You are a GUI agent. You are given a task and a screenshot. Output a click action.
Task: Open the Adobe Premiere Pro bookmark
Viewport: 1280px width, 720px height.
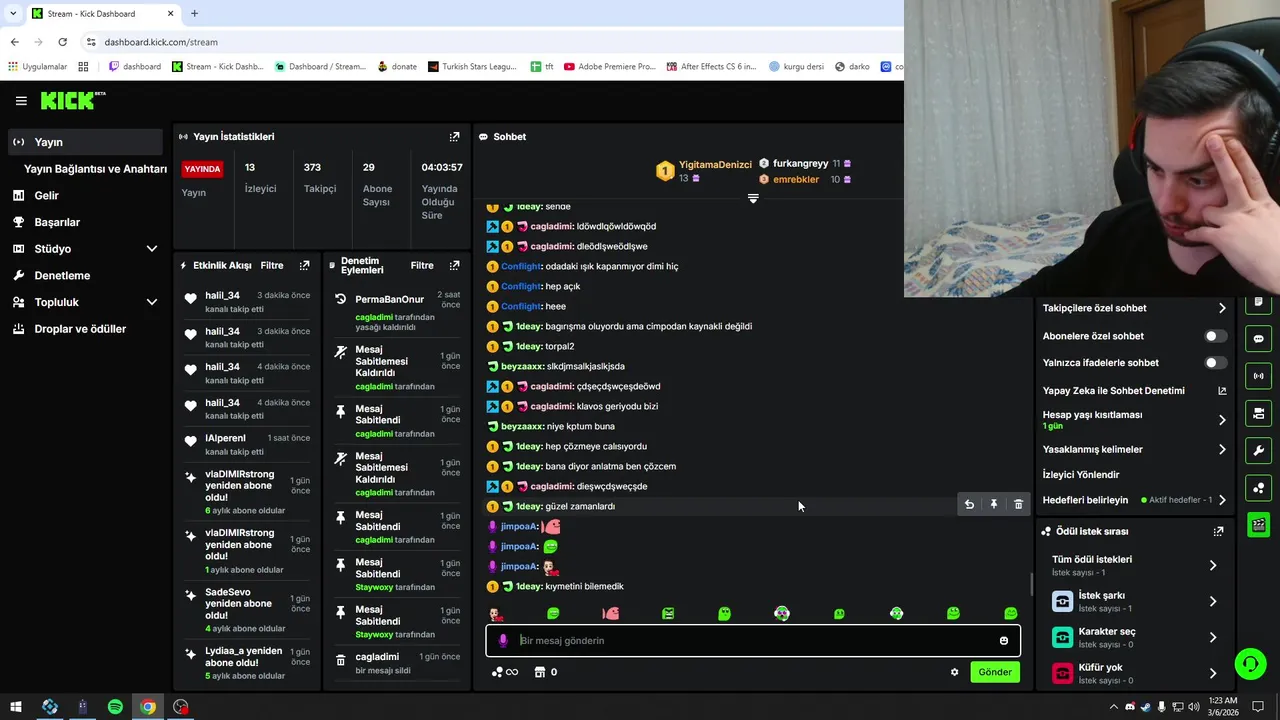(609, 67)
